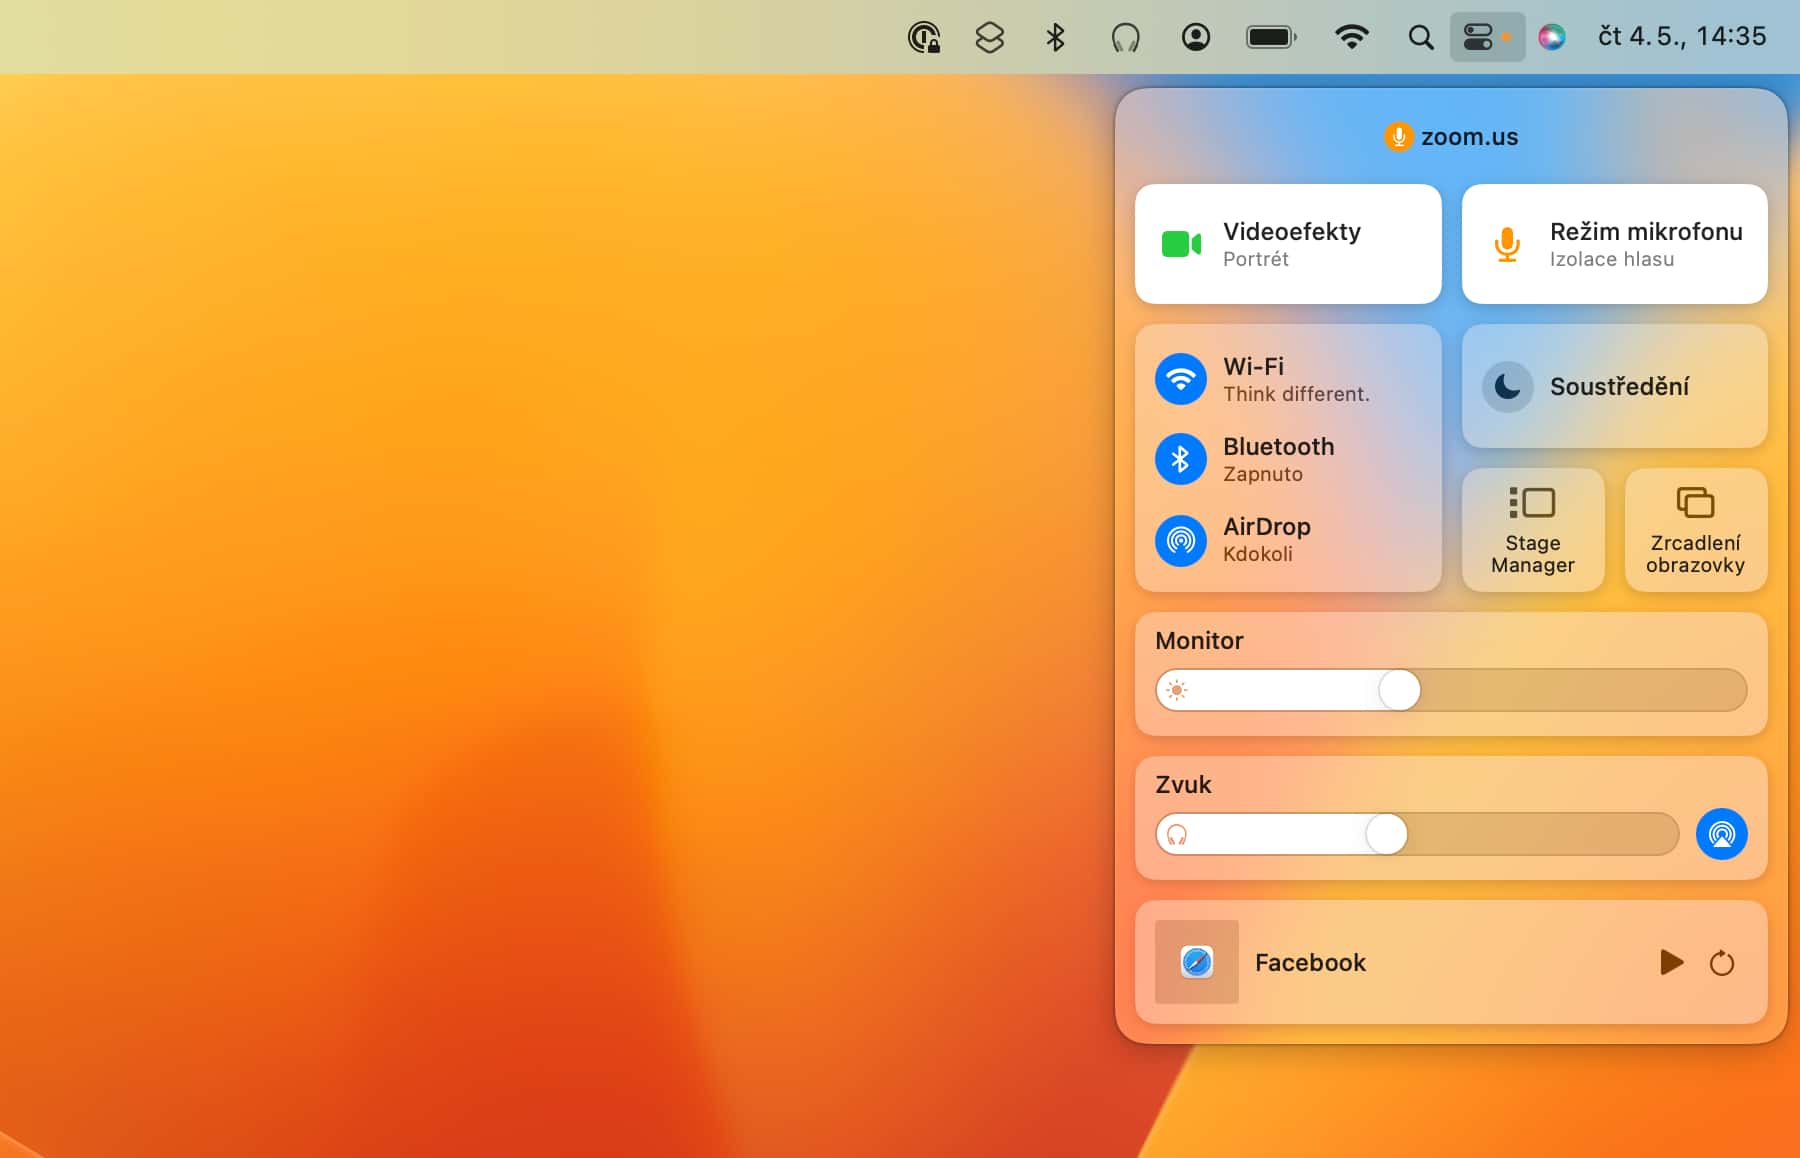The width and height of the screenshot is (1800, 1158).
Task: Click the Soustředění label
Action: (1619, 387)
